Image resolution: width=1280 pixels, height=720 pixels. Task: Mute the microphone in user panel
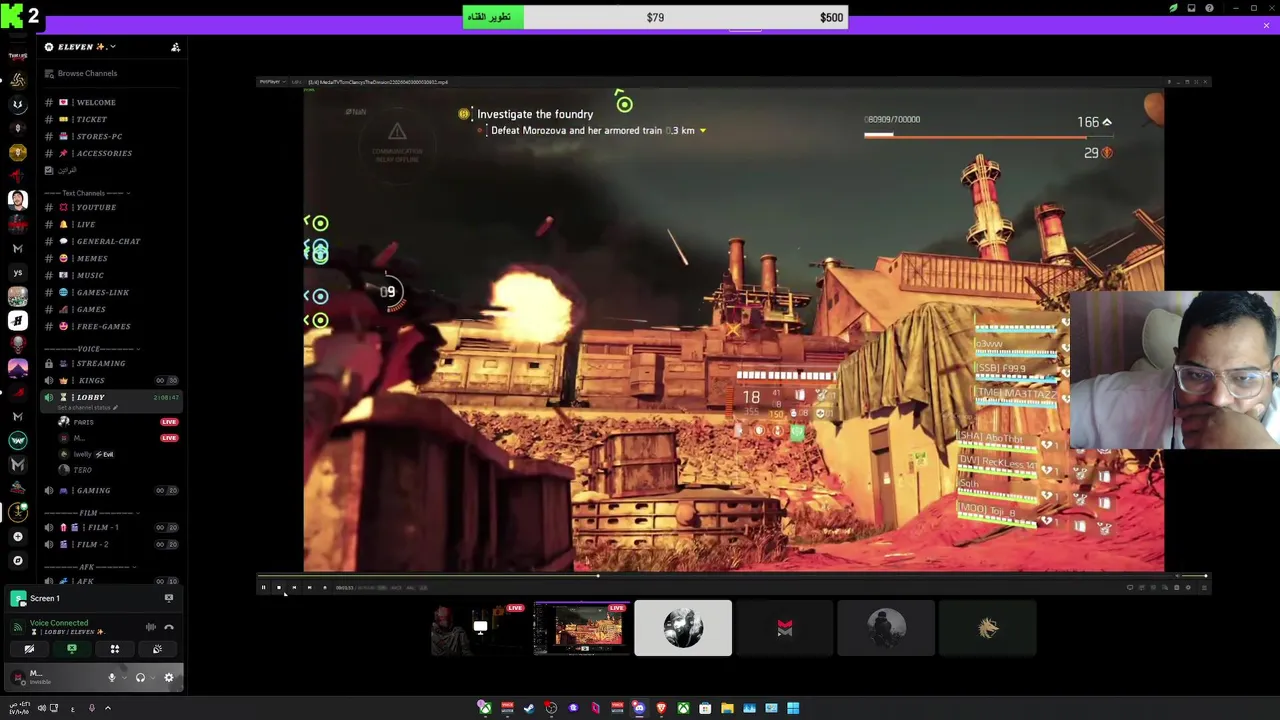(111, 678)
